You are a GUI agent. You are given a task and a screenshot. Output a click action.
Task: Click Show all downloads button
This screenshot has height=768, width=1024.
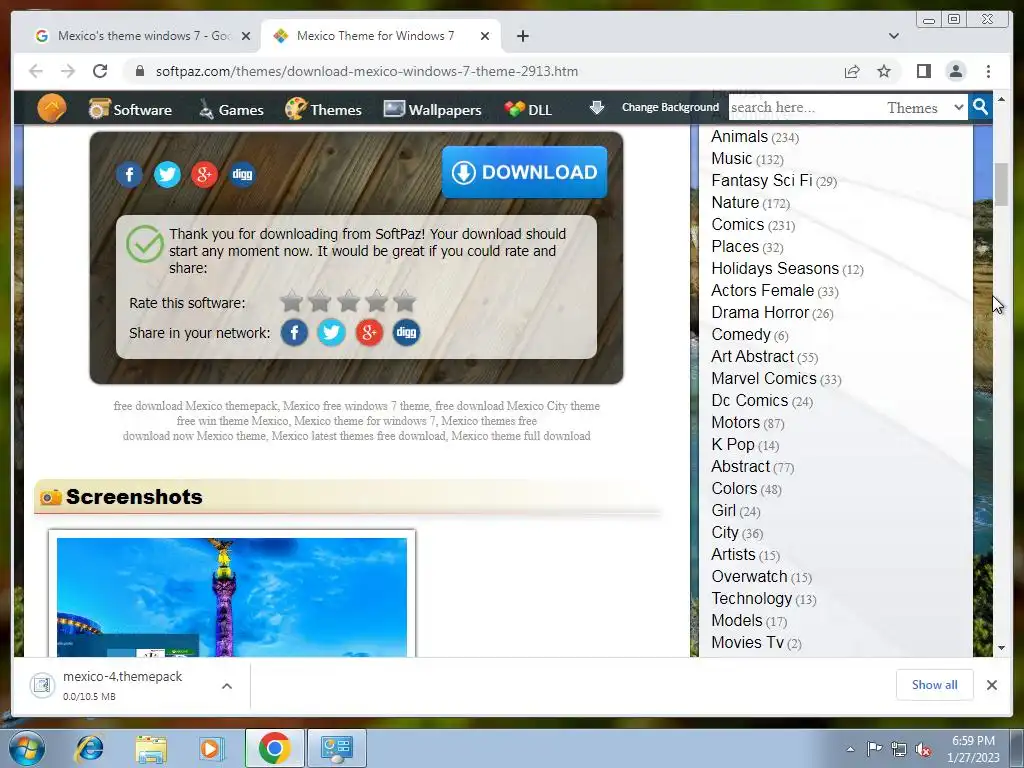(935, 684)
